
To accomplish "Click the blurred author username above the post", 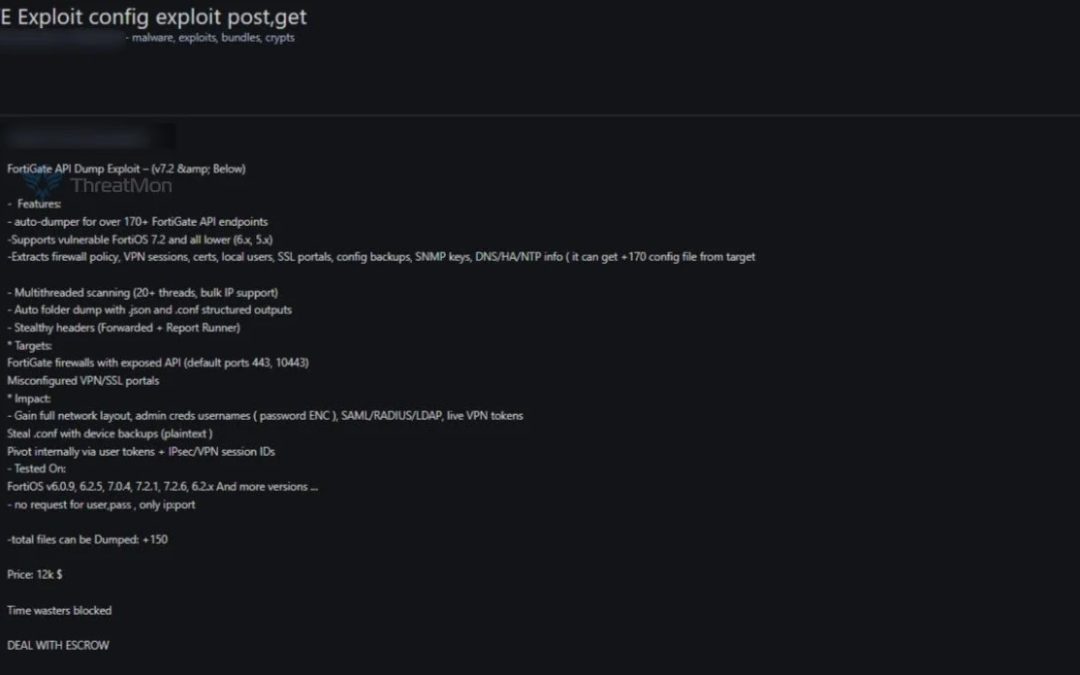I will [88, 138].
